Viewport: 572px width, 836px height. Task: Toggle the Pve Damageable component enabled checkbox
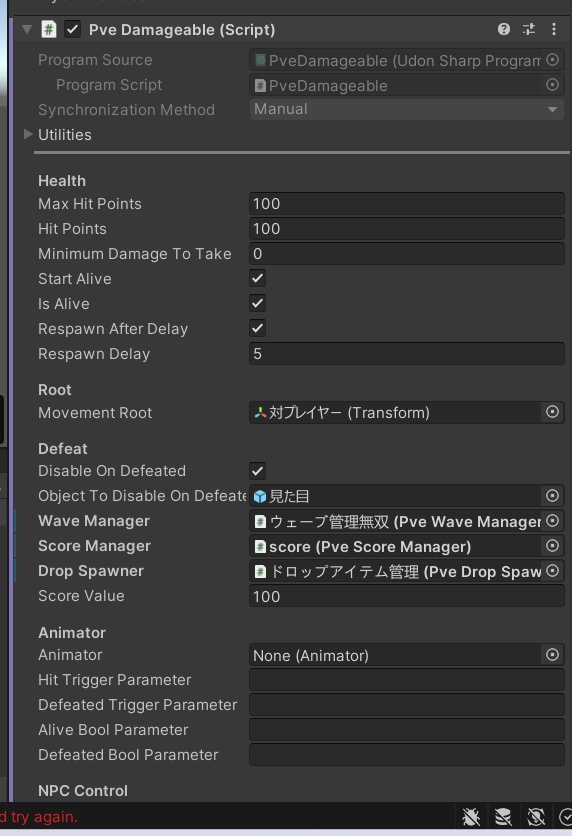[x=73, y=29]
